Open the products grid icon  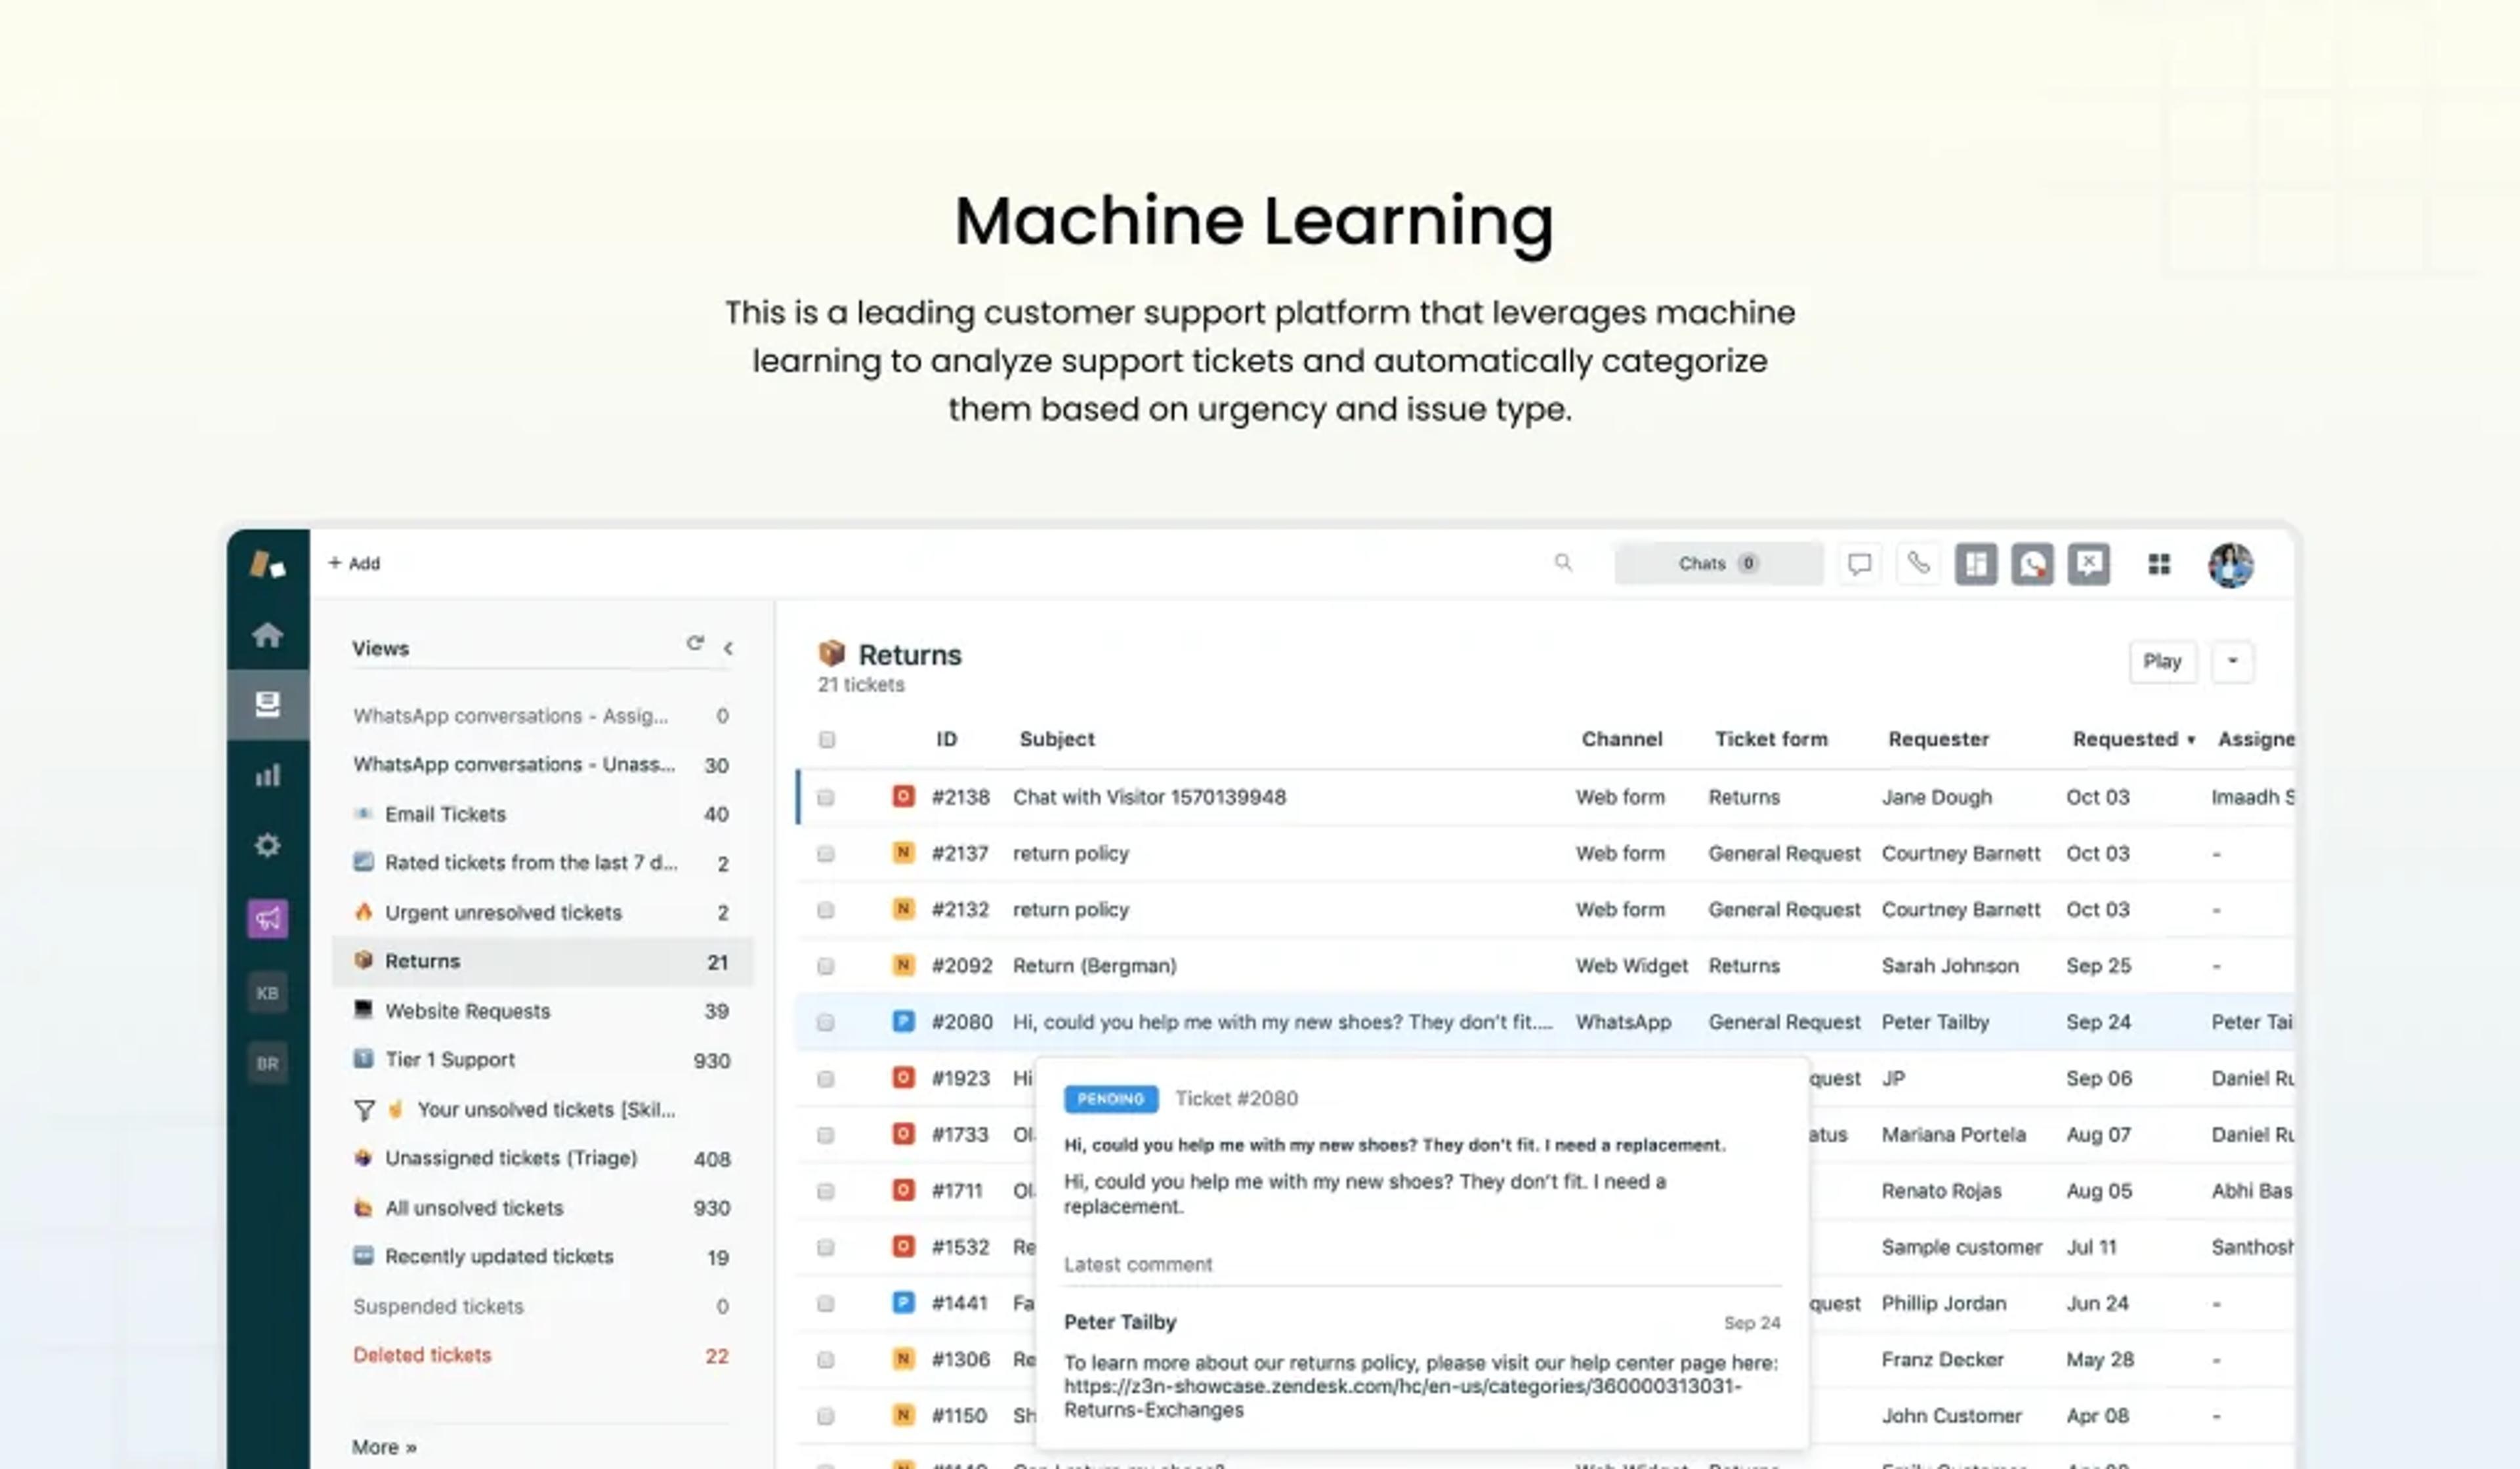pyautogui.click(x=2159, y=564)
